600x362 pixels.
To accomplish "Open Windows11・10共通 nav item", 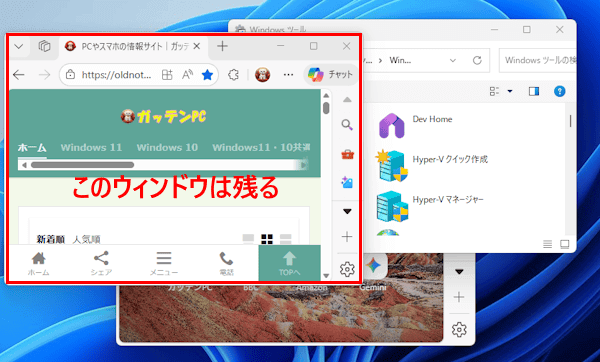I will pyautogui.click(x=261, y=148).
